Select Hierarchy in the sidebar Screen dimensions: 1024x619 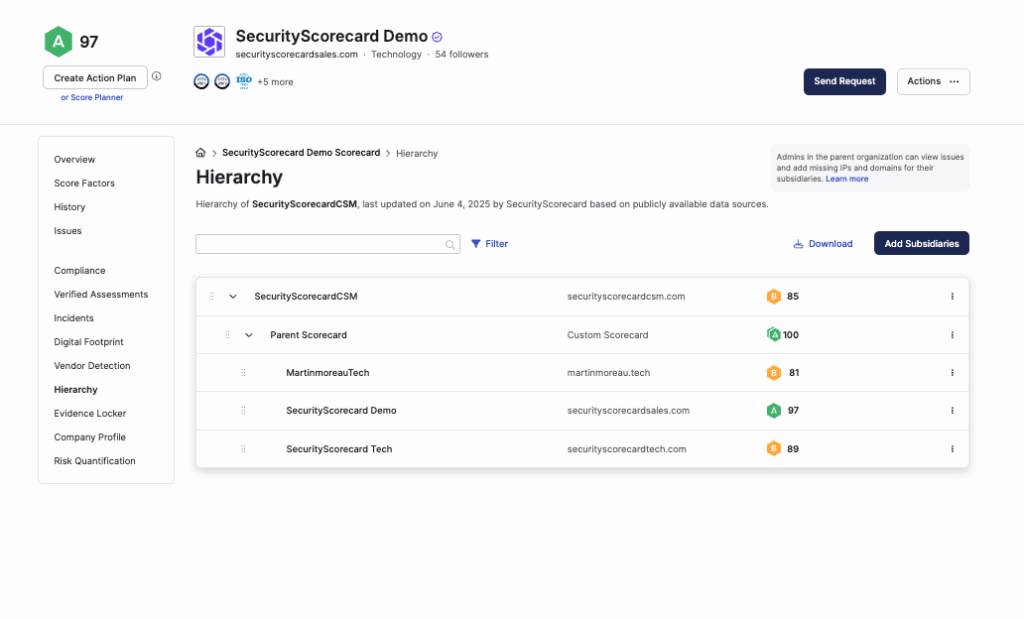pos(76,390)
